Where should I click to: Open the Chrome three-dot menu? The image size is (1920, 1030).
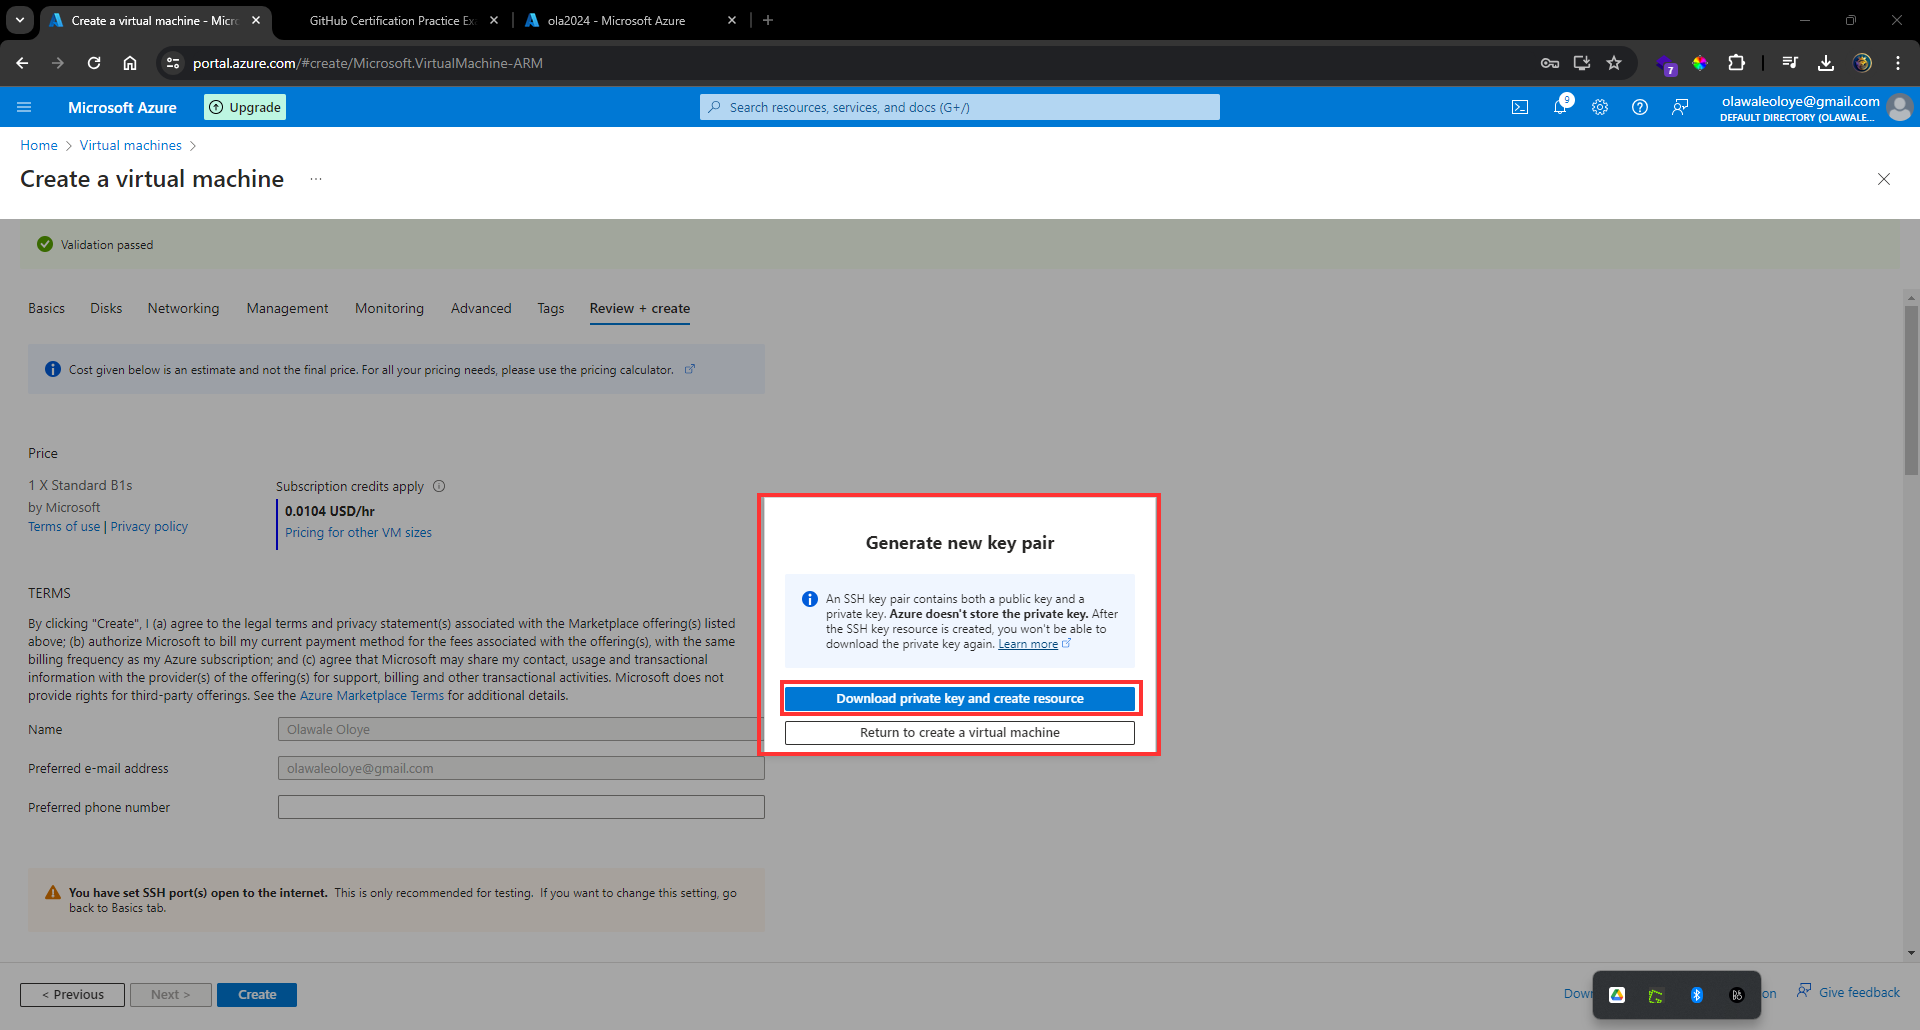tap(1898, 63)
